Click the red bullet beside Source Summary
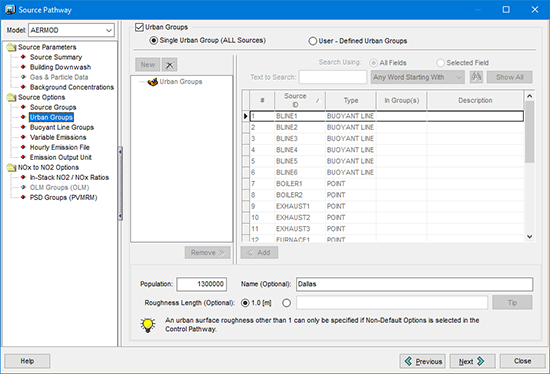The image size is (550, 374). [x=23, y=57]
